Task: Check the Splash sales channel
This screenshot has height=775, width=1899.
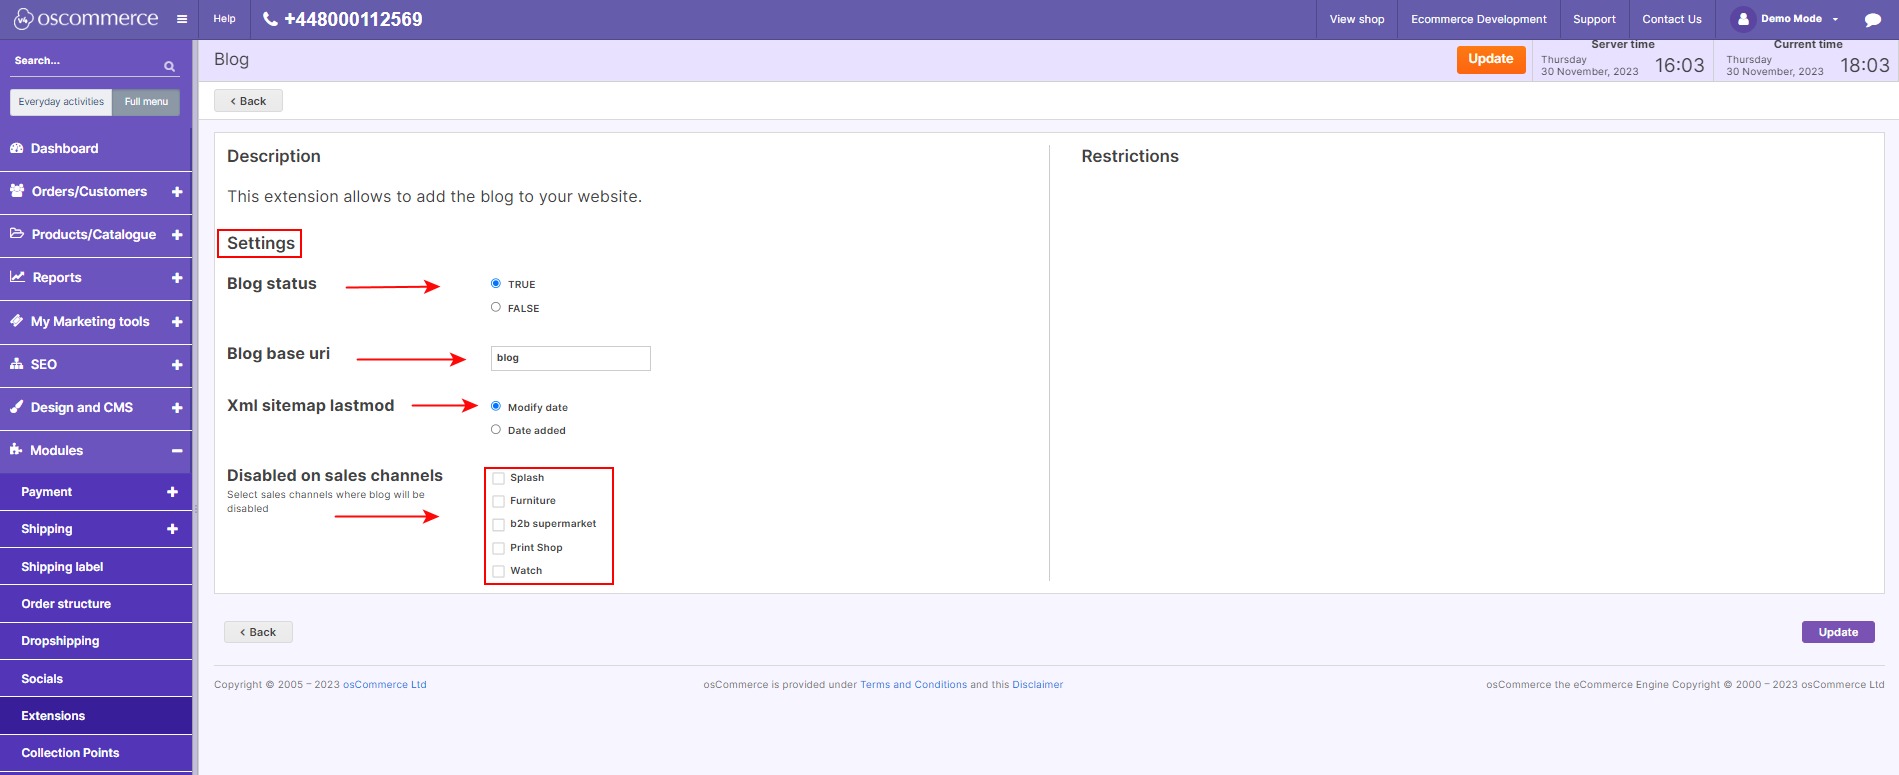Action: [499, 478]
